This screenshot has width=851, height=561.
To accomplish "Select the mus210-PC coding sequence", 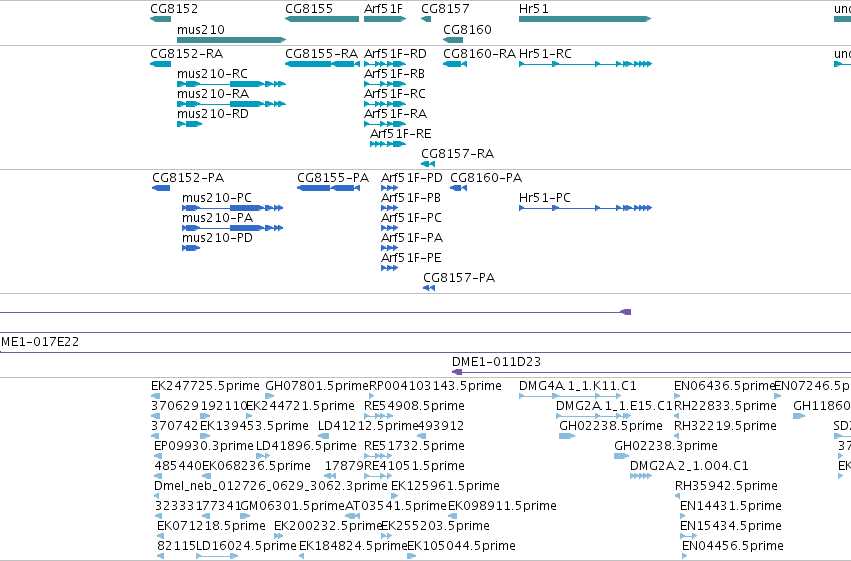I will tap(232, 208).
